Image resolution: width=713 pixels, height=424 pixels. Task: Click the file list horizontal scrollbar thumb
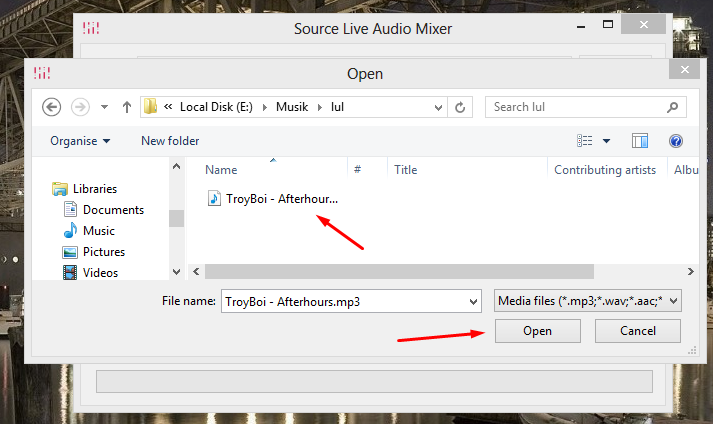[399, 272]
